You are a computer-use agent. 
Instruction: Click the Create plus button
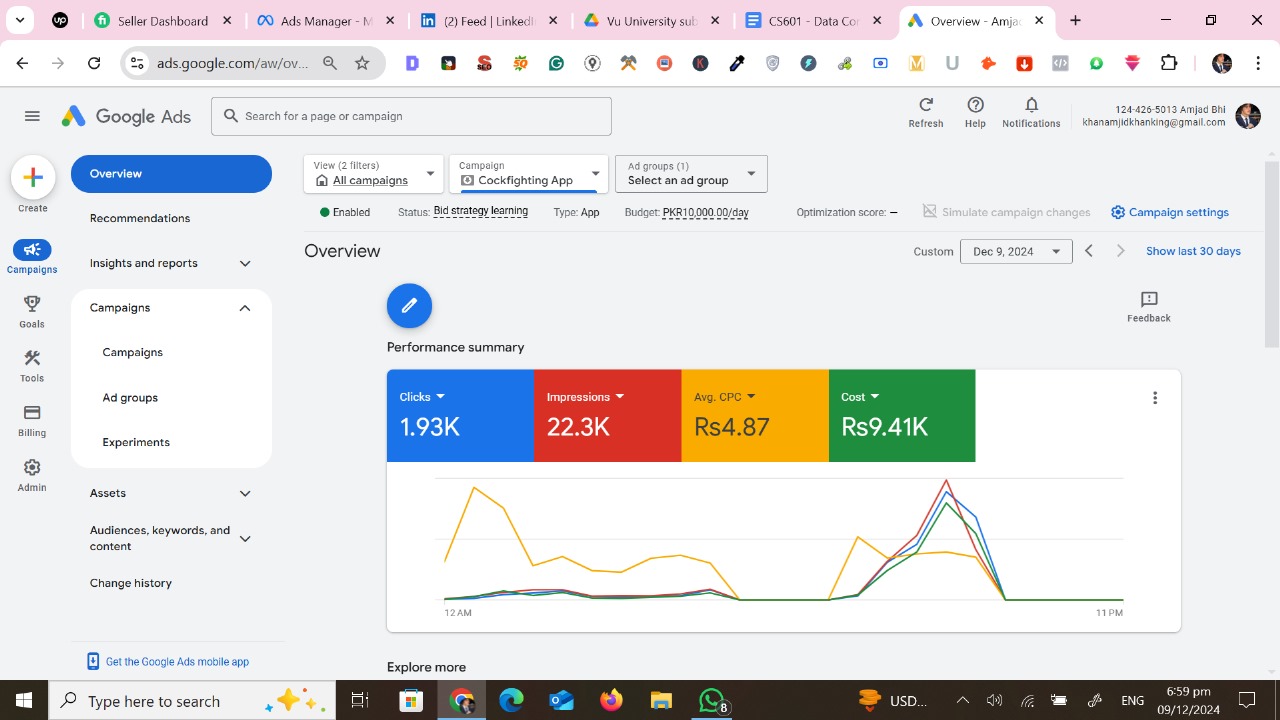32,178
